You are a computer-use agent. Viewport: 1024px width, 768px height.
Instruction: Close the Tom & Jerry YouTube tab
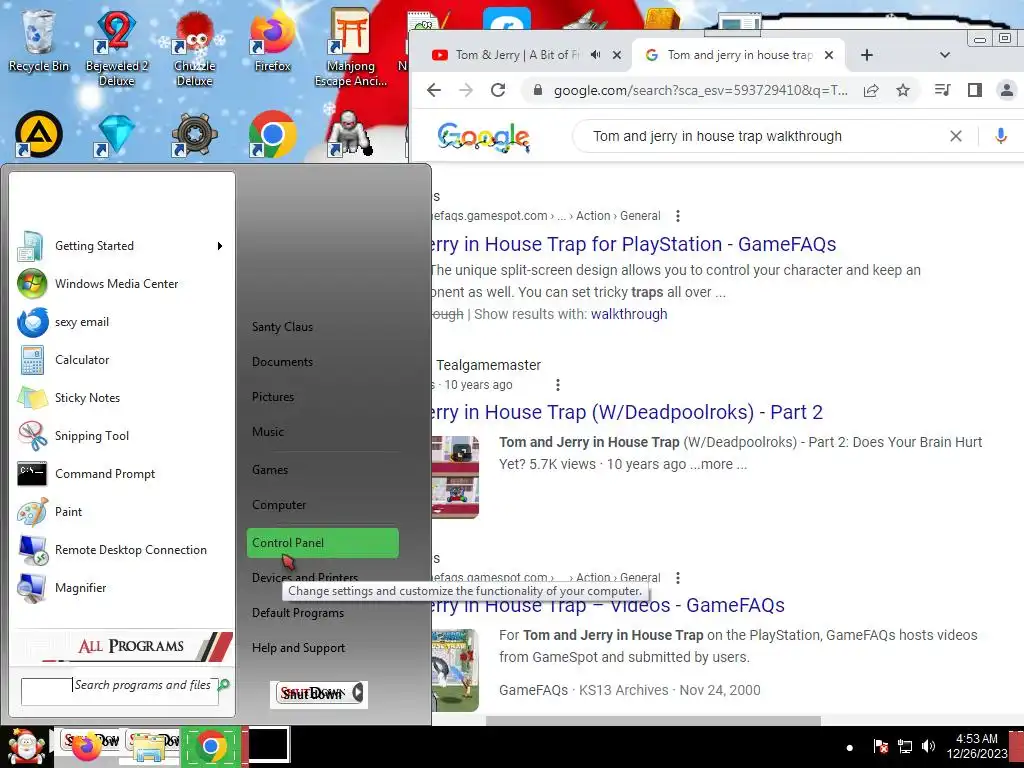616,56
